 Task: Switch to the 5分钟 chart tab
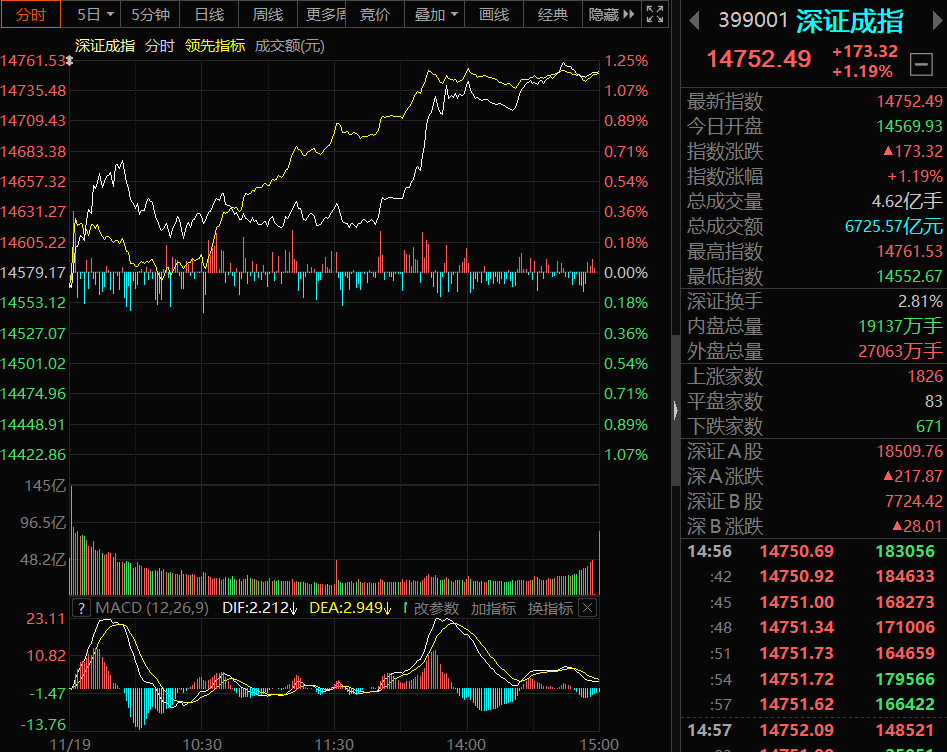(x=150, y=14)
